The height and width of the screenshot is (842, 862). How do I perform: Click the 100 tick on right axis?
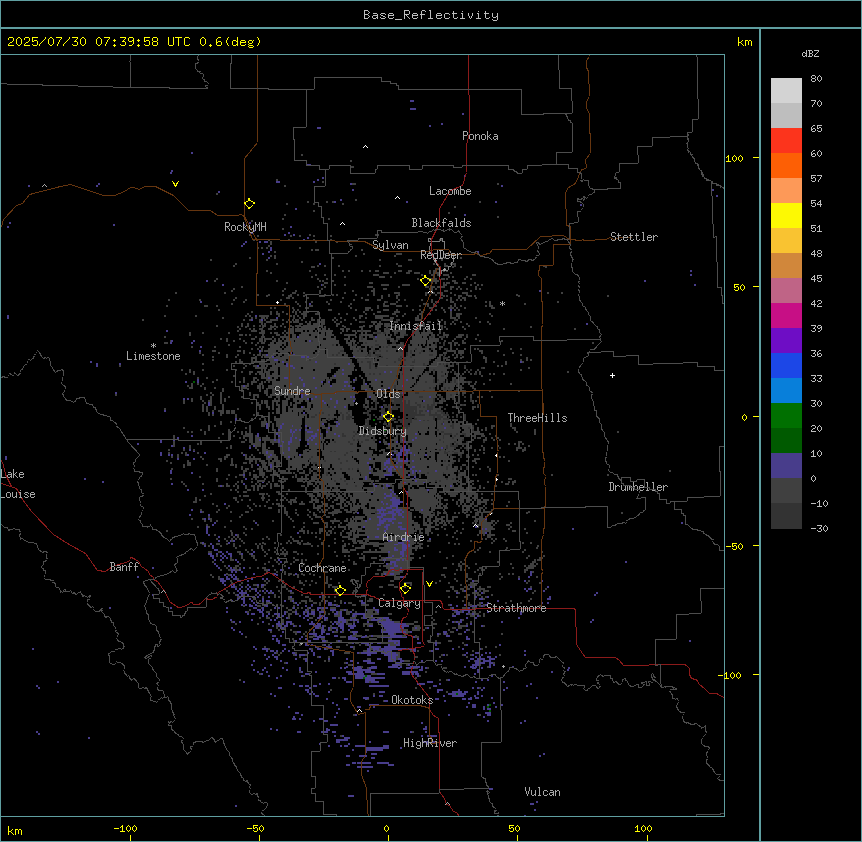pos(734,158)
